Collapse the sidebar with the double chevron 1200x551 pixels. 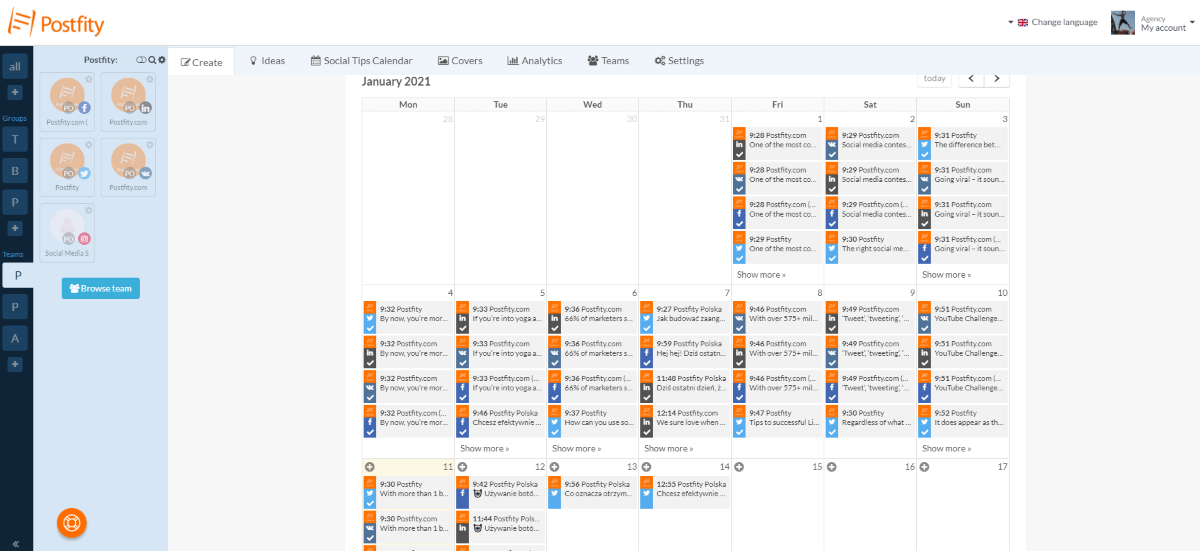(x=15, y=542)
